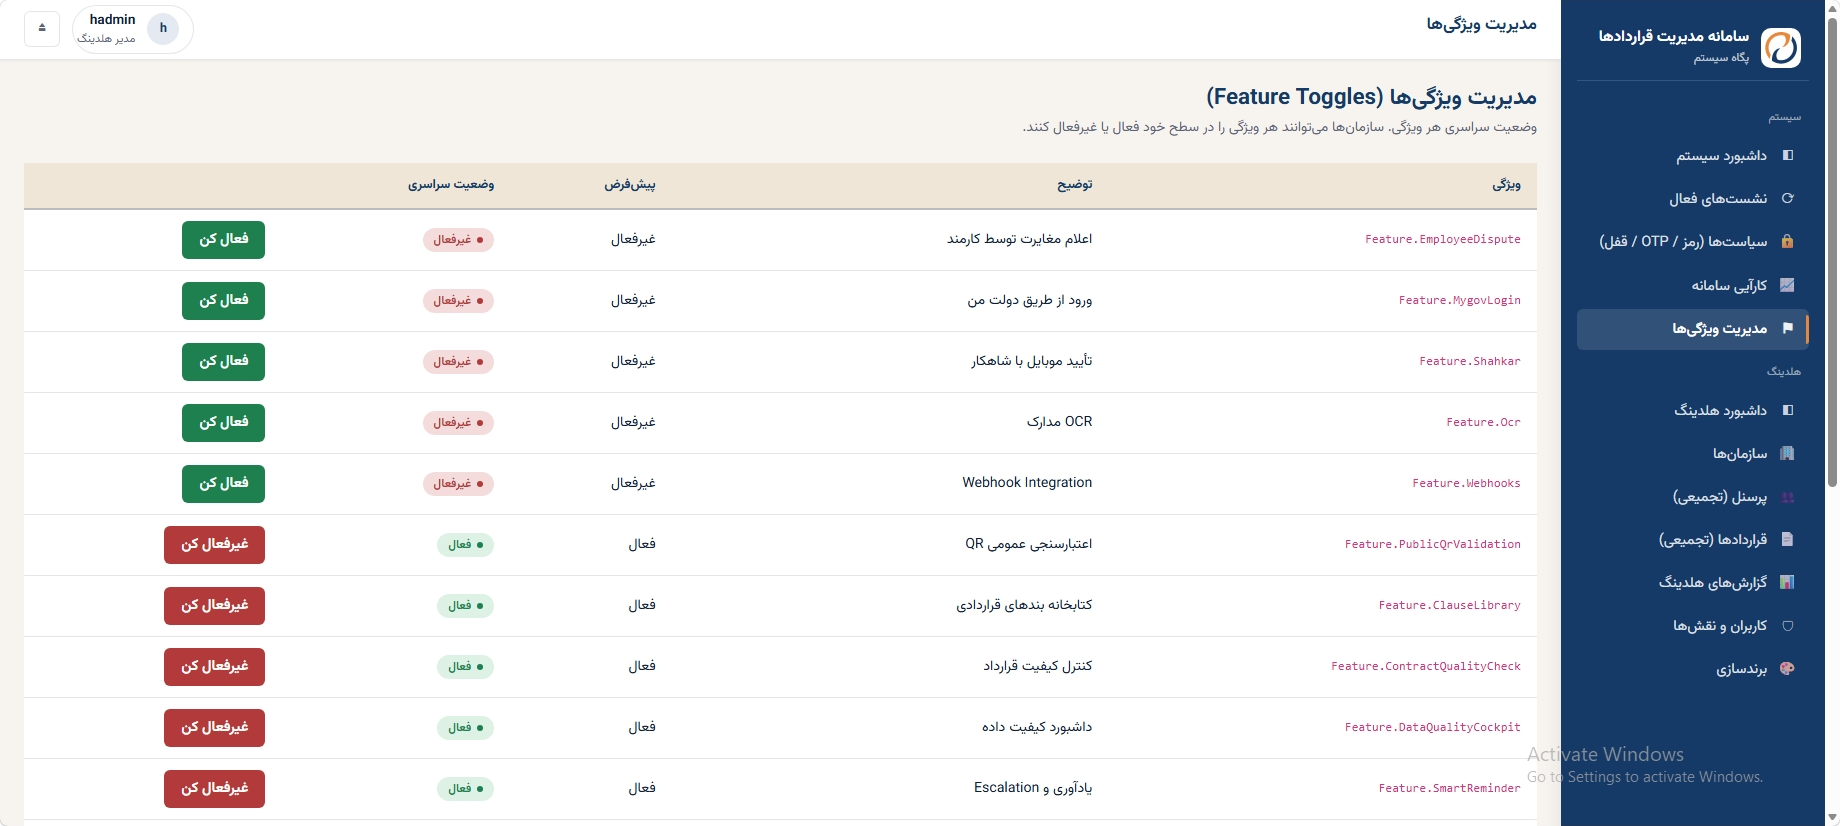Viewport: 1840px width, 826px height.
Task: Enable Feature.MygovLogin with فعال کن
Action: pos(223,301)
